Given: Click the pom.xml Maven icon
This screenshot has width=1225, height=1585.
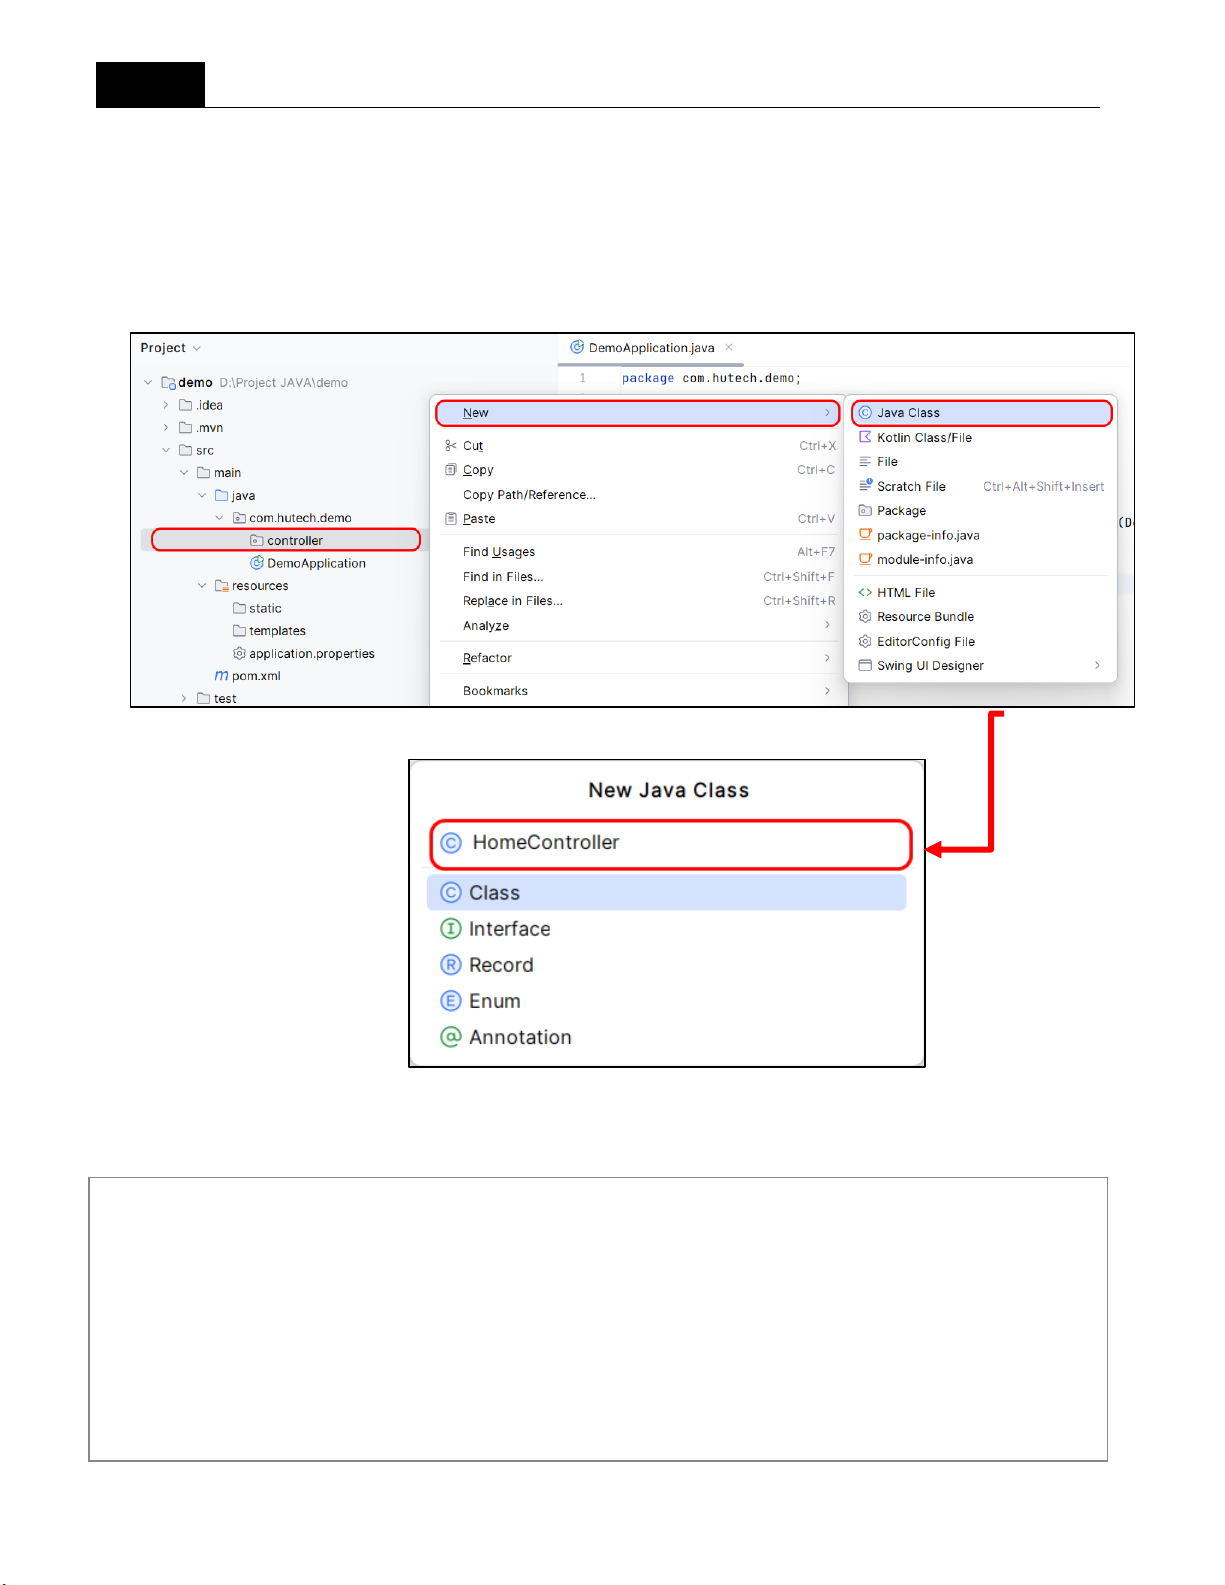Looking at the screenshot, I should point(221,676).
